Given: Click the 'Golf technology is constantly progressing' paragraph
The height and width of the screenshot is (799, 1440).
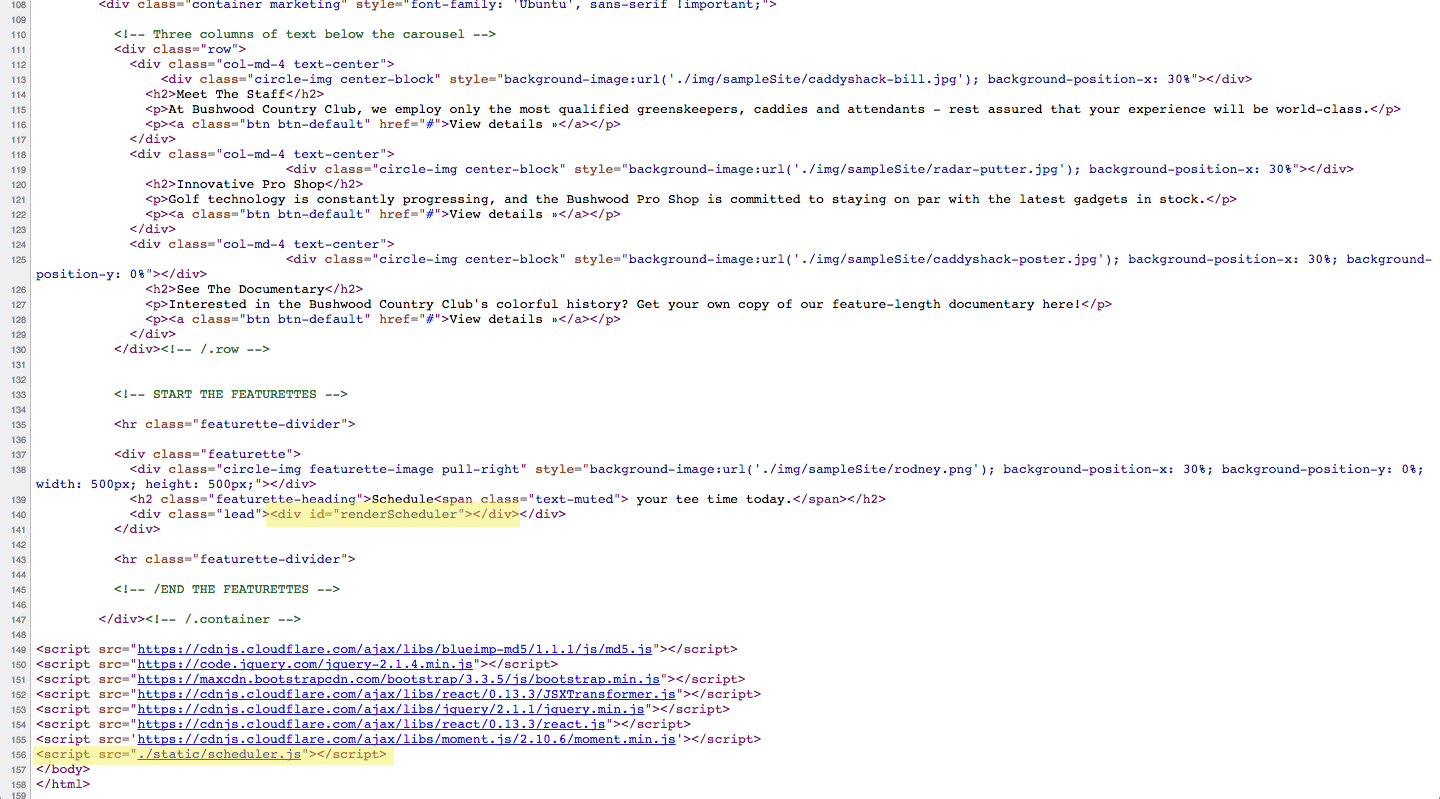Looking at the screenshot, I should click(x=691, y=199).
